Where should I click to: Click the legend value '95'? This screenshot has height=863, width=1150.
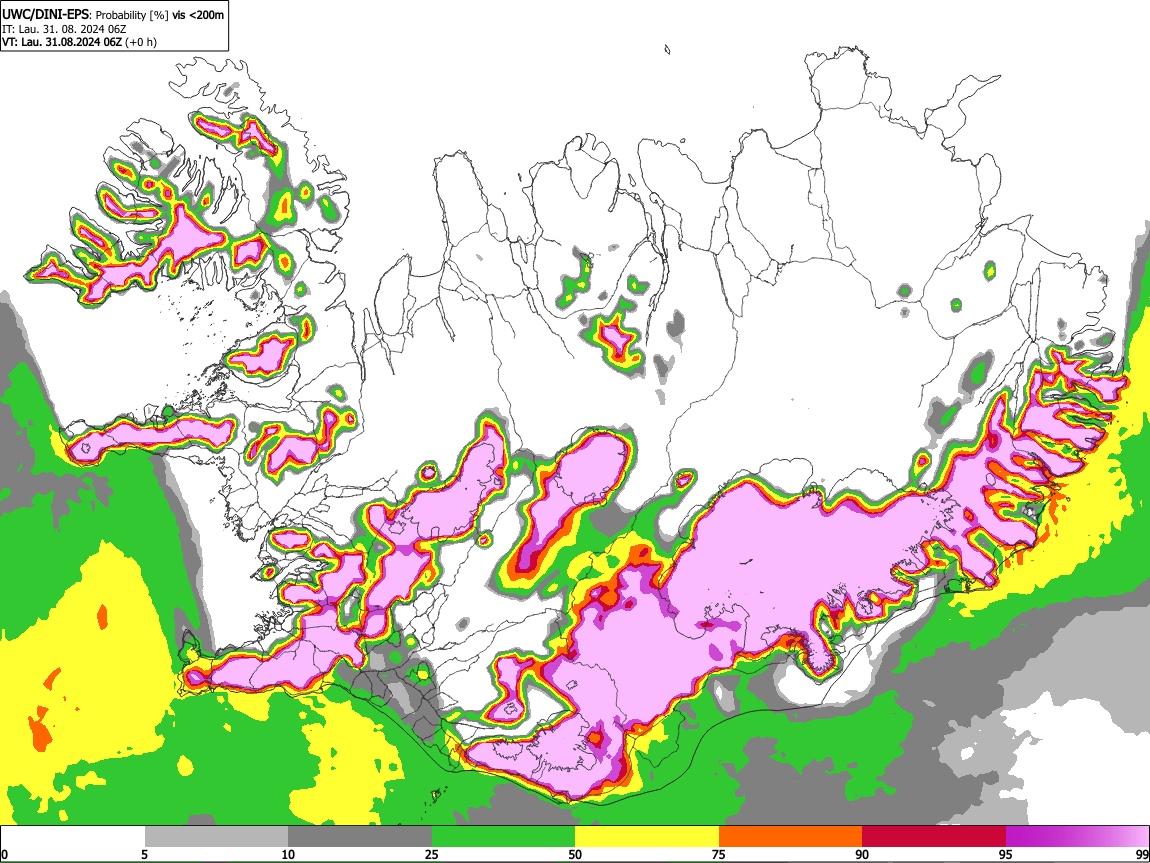[x=1006, y=854]
